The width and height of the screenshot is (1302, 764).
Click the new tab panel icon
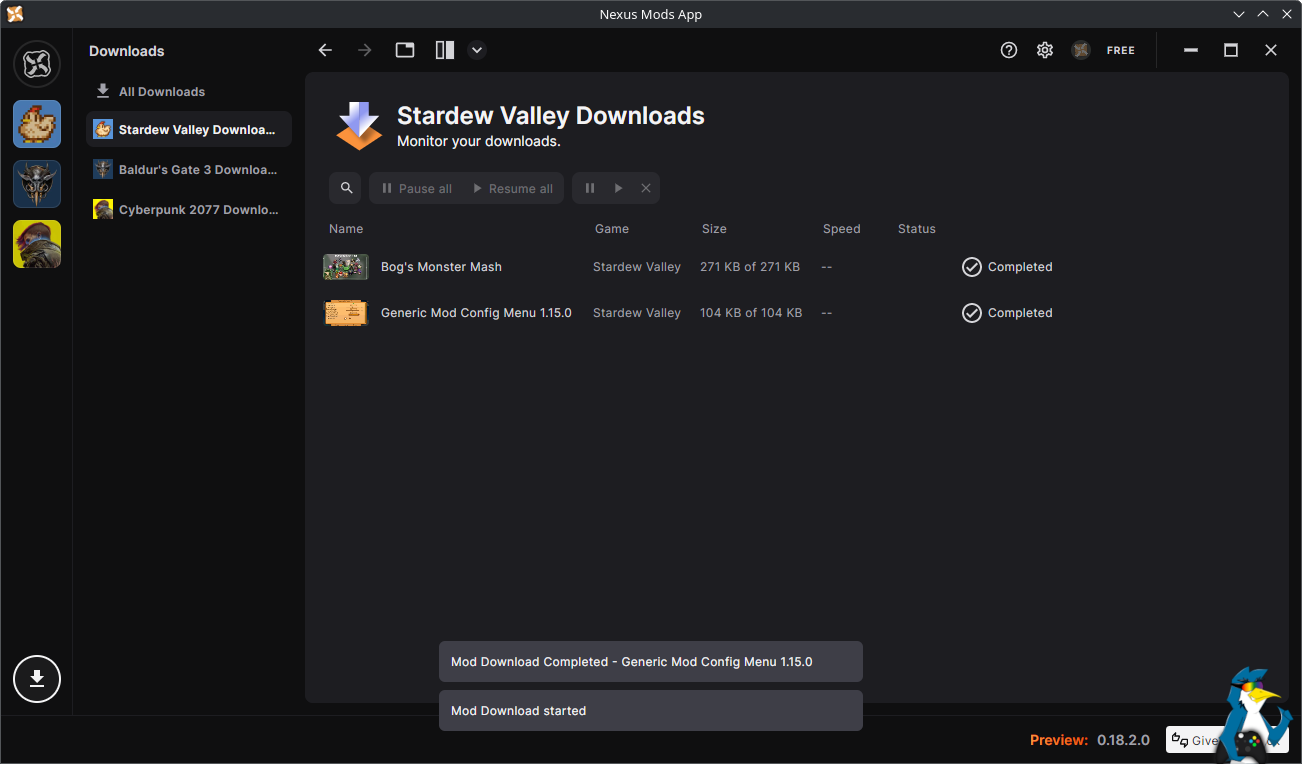coord(405,50)
